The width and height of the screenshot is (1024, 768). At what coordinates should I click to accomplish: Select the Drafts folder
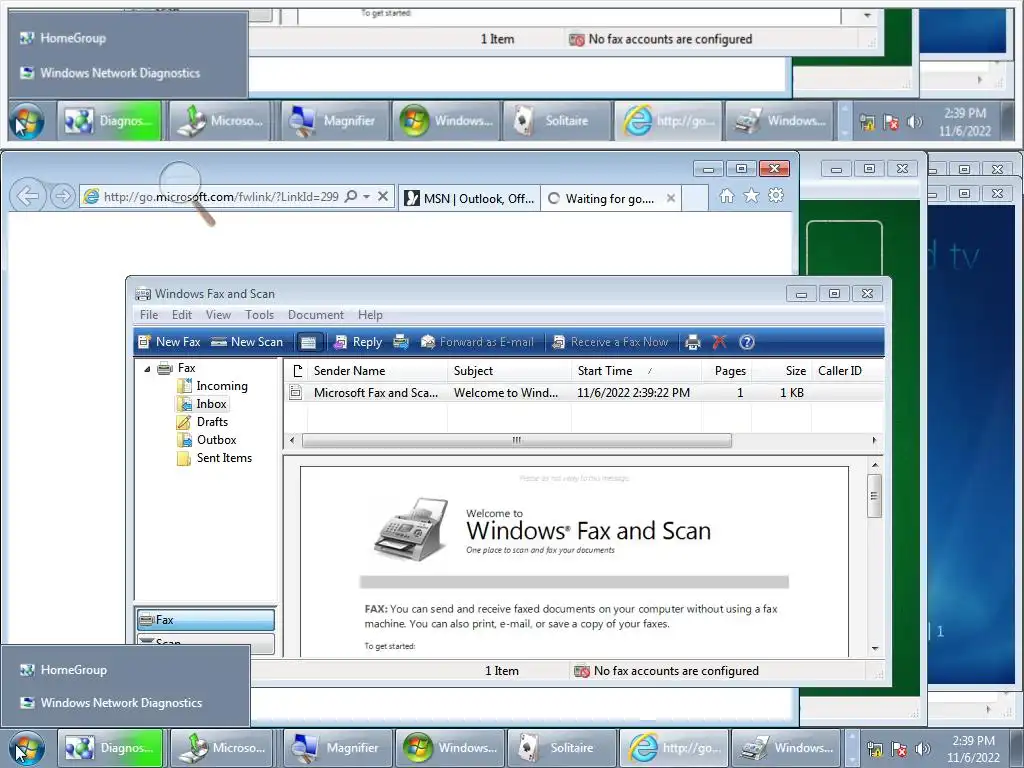(x=212, y=422)
